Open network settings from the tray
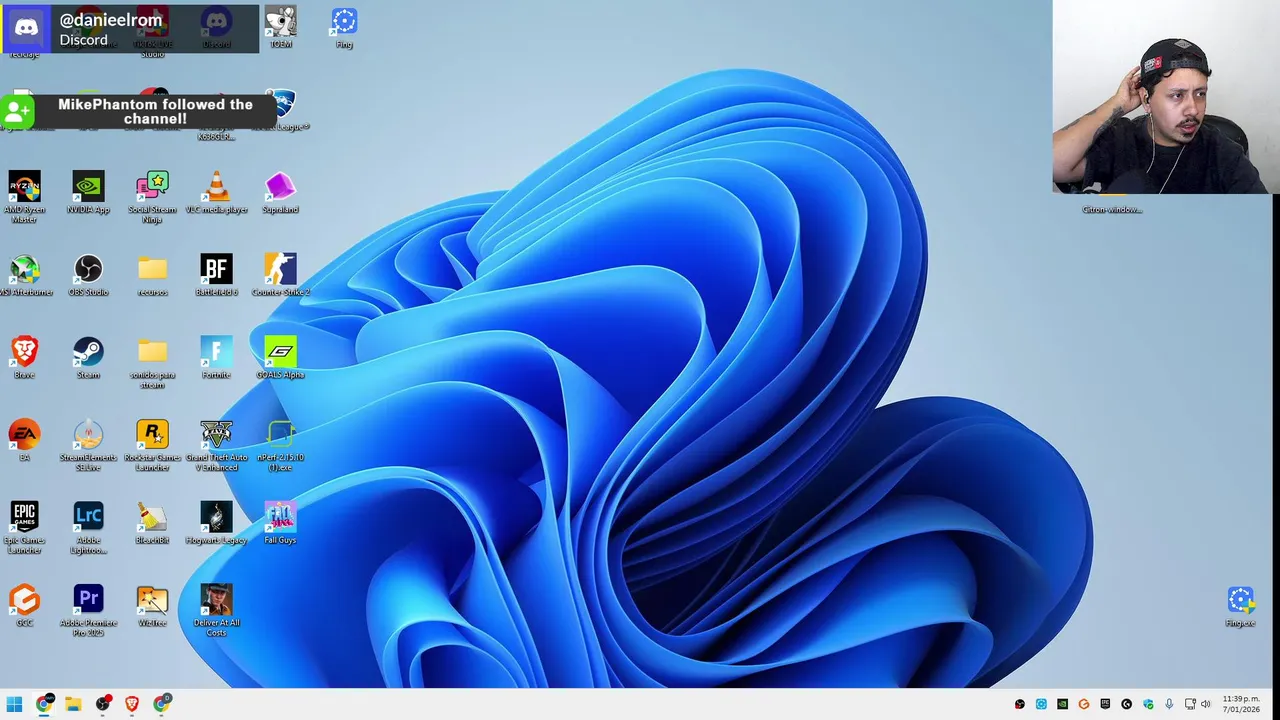Viewport: 1280px width, 720px height. [x=1190, y=704]
